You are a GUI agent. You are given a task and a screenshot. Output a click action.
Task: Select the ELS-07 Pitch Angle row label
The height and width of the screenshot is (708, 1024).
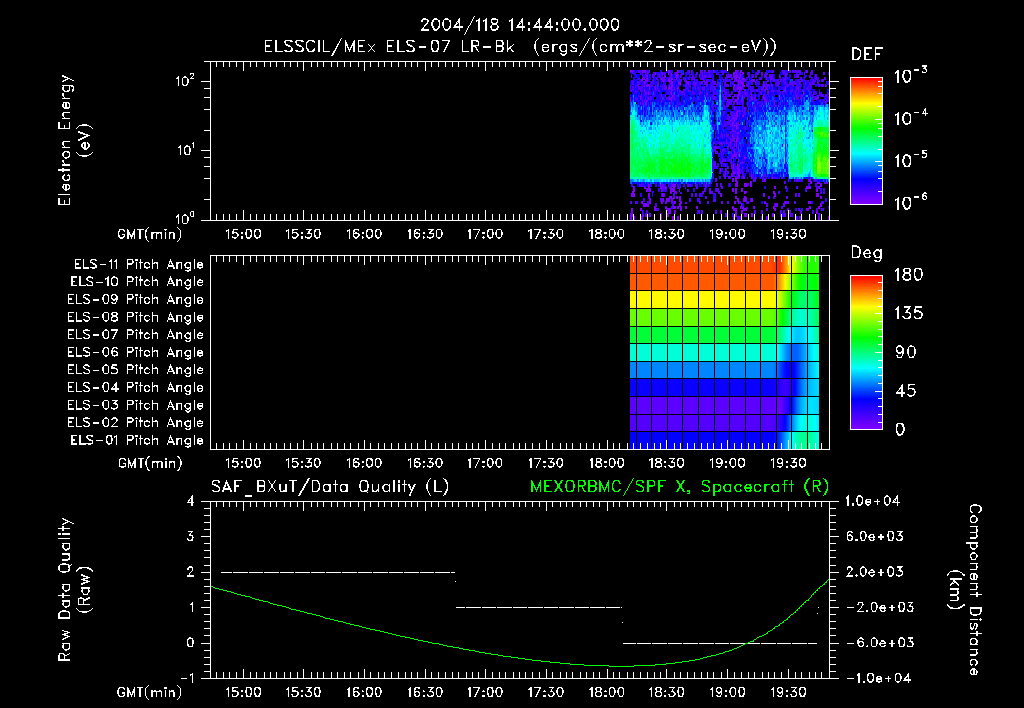pyautogui.click(x=136, y=335)
